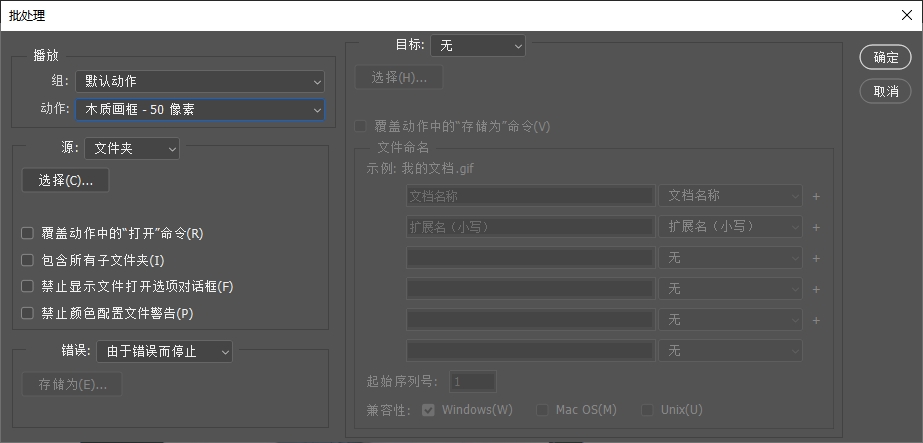This screenshot has height=443, width=923.
Task: Enable 禁止显示文件打开选项对话框(F) checkbox
Action: pos(27,287)
